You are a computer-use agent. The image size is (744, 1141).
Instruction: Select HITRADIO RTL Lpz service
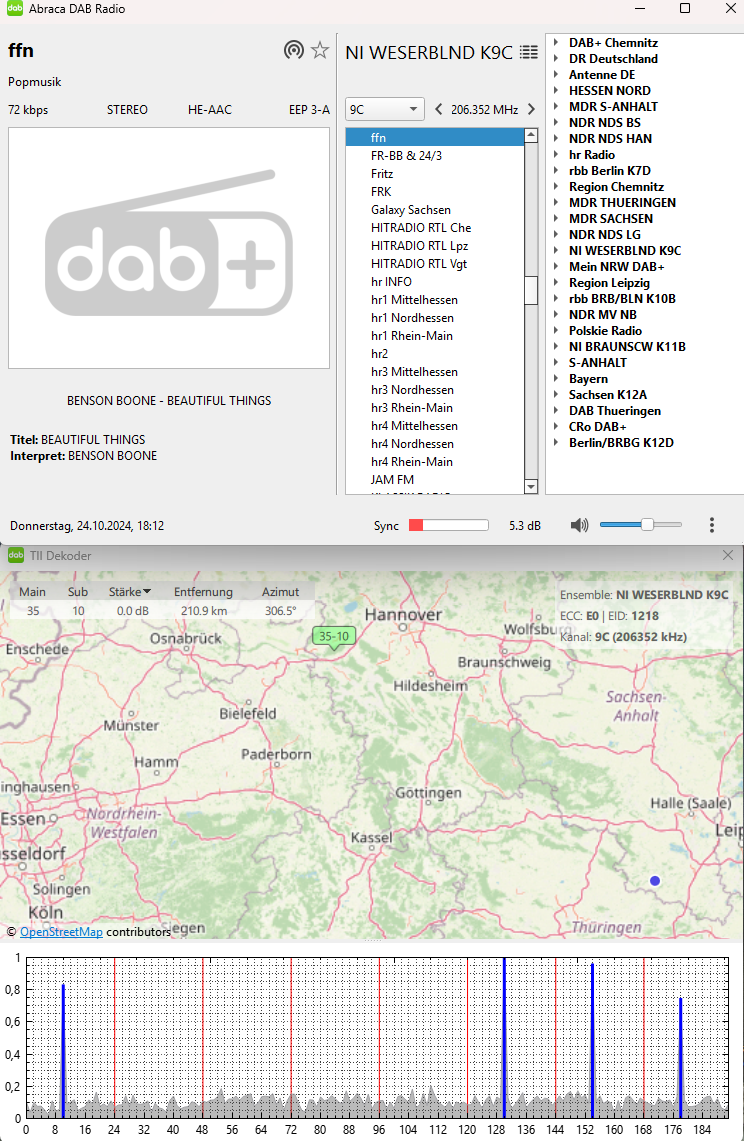[435, 246]
